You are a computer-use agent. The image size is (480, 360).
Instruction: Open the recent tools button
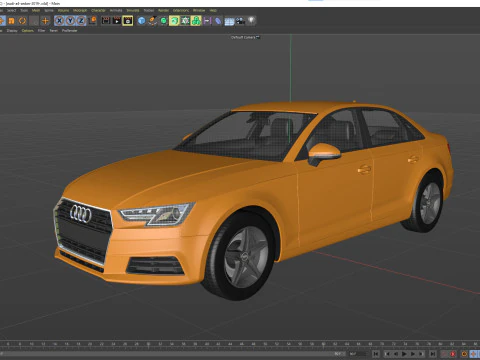tap(34, 21)
